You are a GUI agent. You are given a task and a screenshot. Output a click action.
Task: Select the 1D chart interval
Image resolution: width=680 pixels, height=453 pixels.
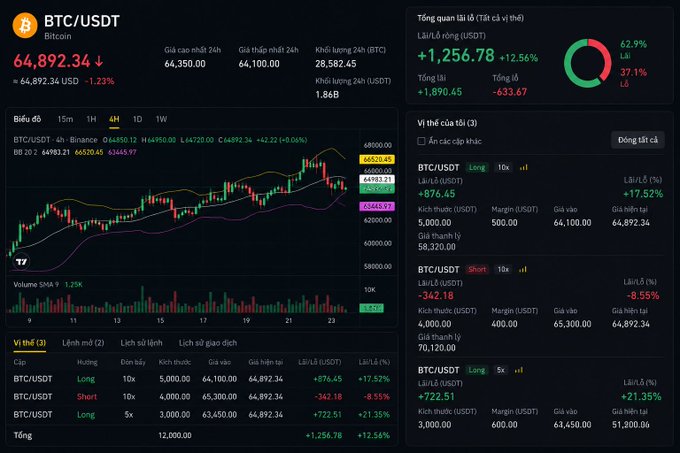point(137,119)
